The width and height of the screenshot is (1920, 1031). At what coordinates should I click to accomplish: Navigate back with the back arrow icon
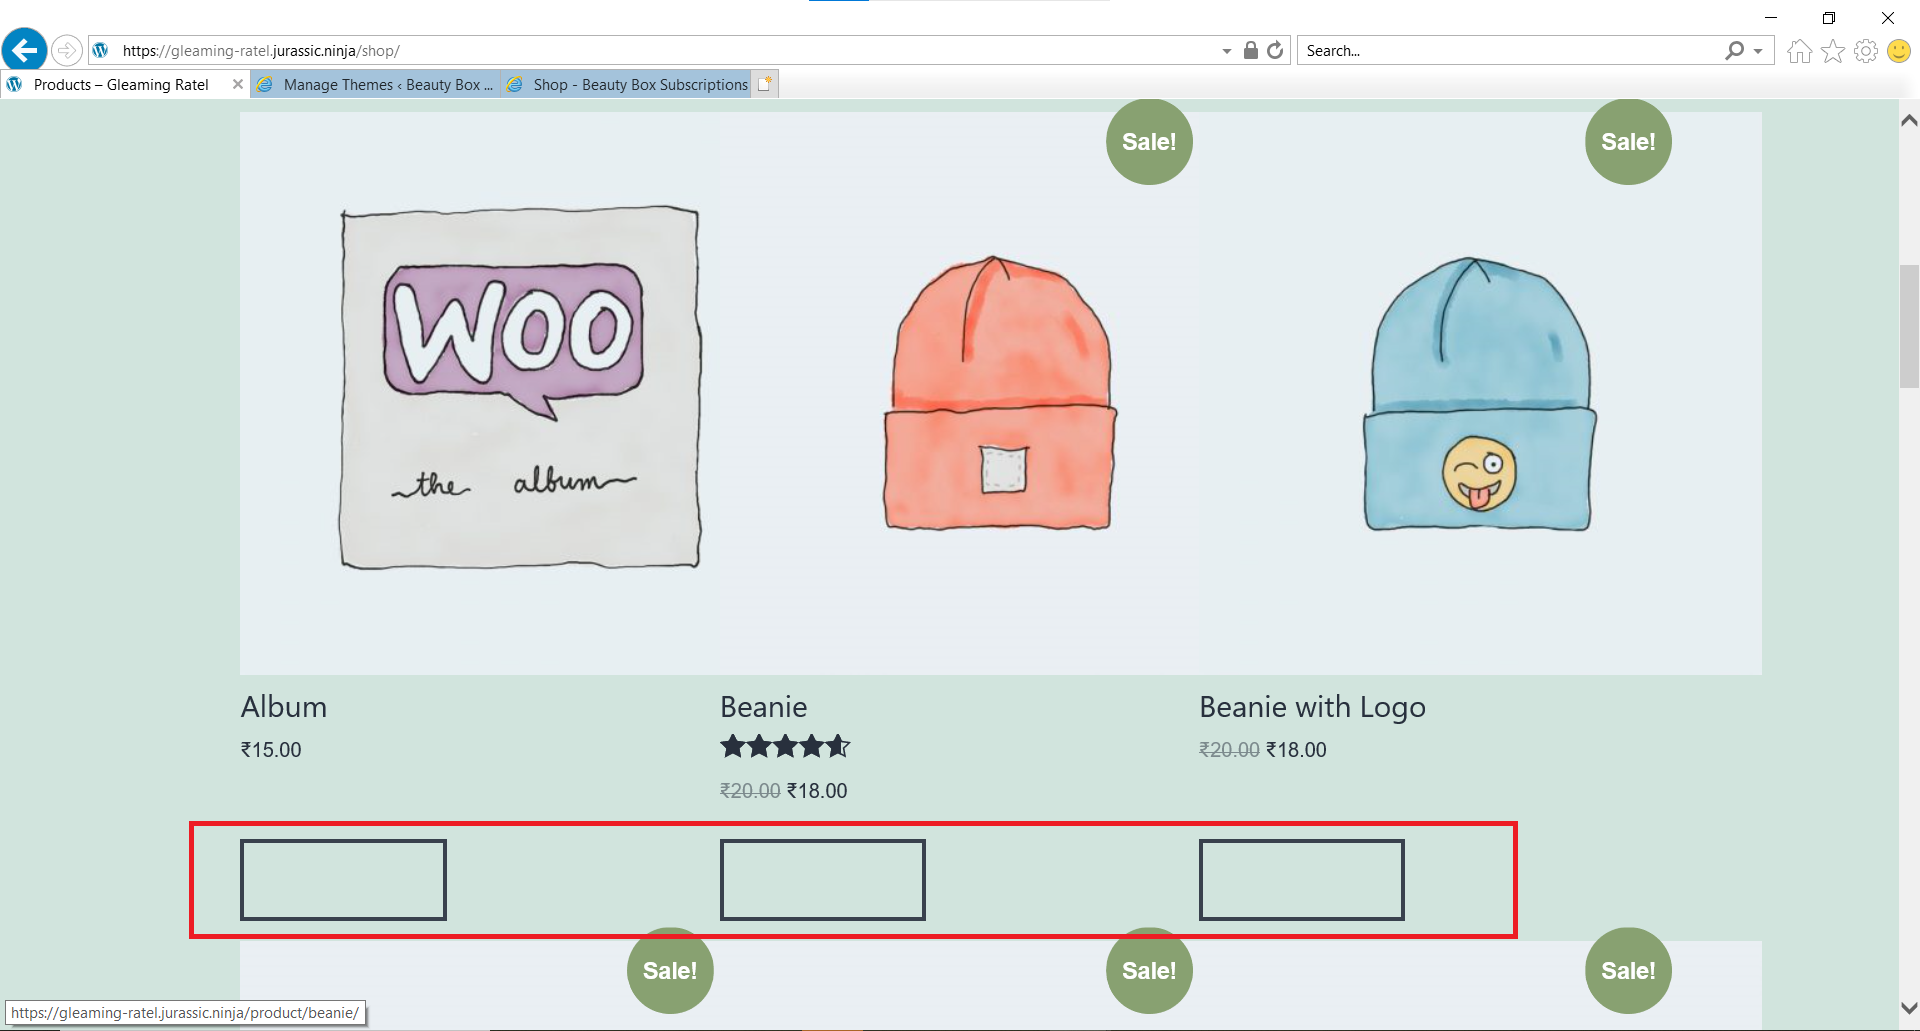[x=24, y=50]
